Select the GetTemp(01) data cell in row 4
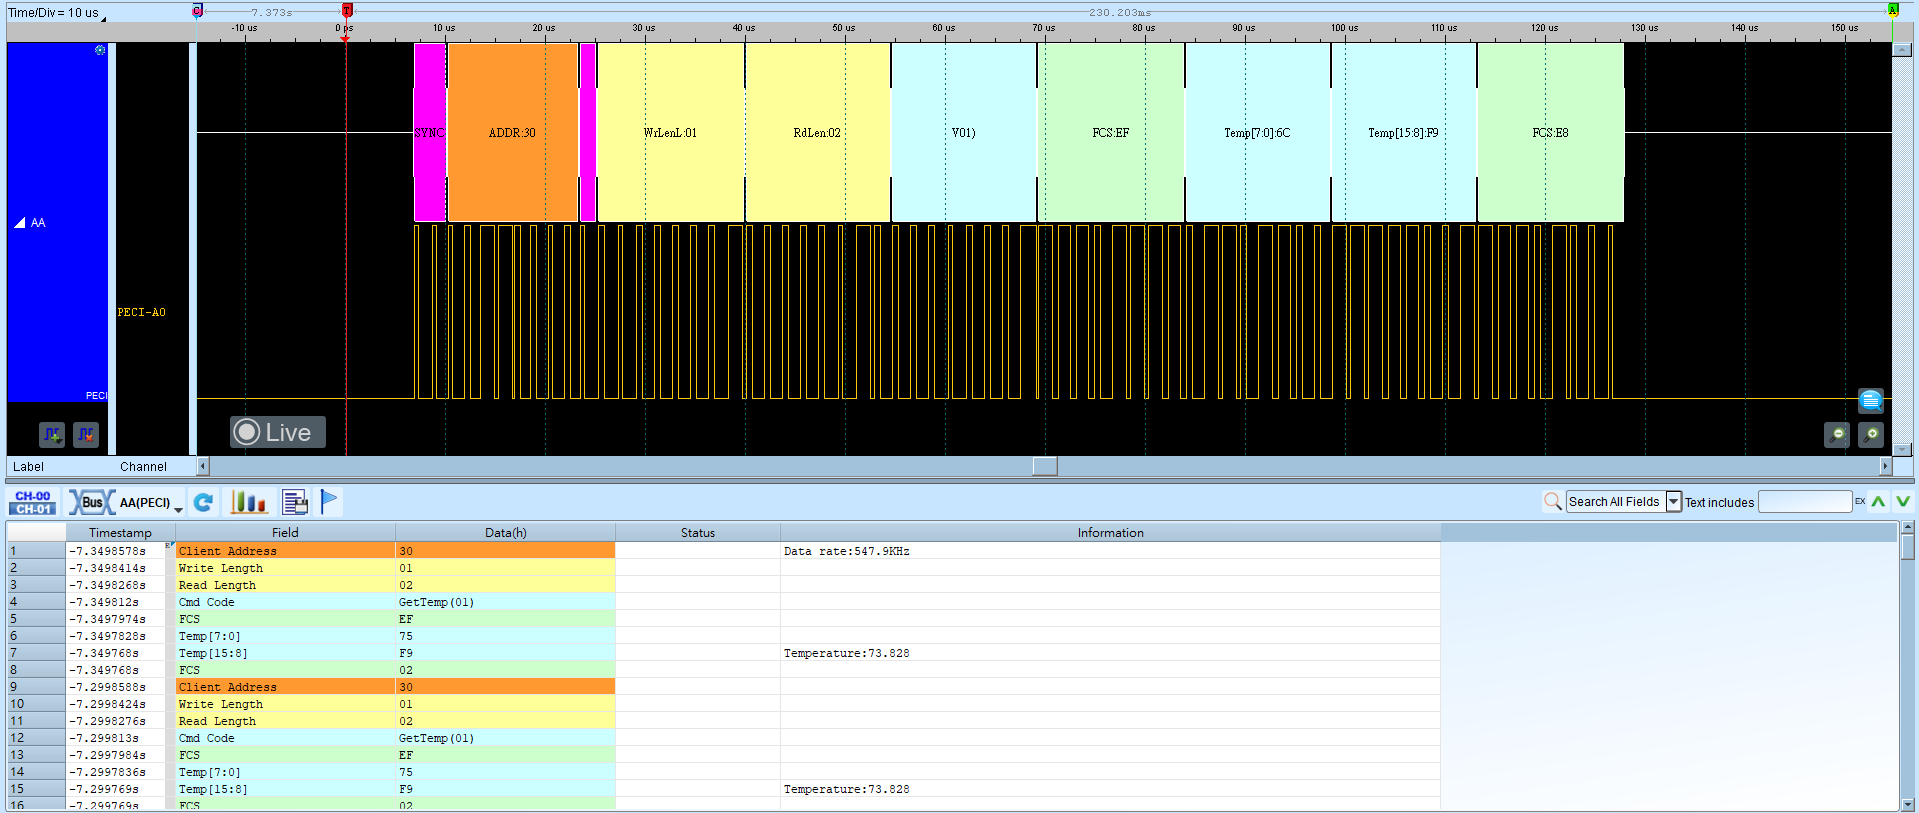Screen dimensions: 1919x813 (x=505, y=602)
